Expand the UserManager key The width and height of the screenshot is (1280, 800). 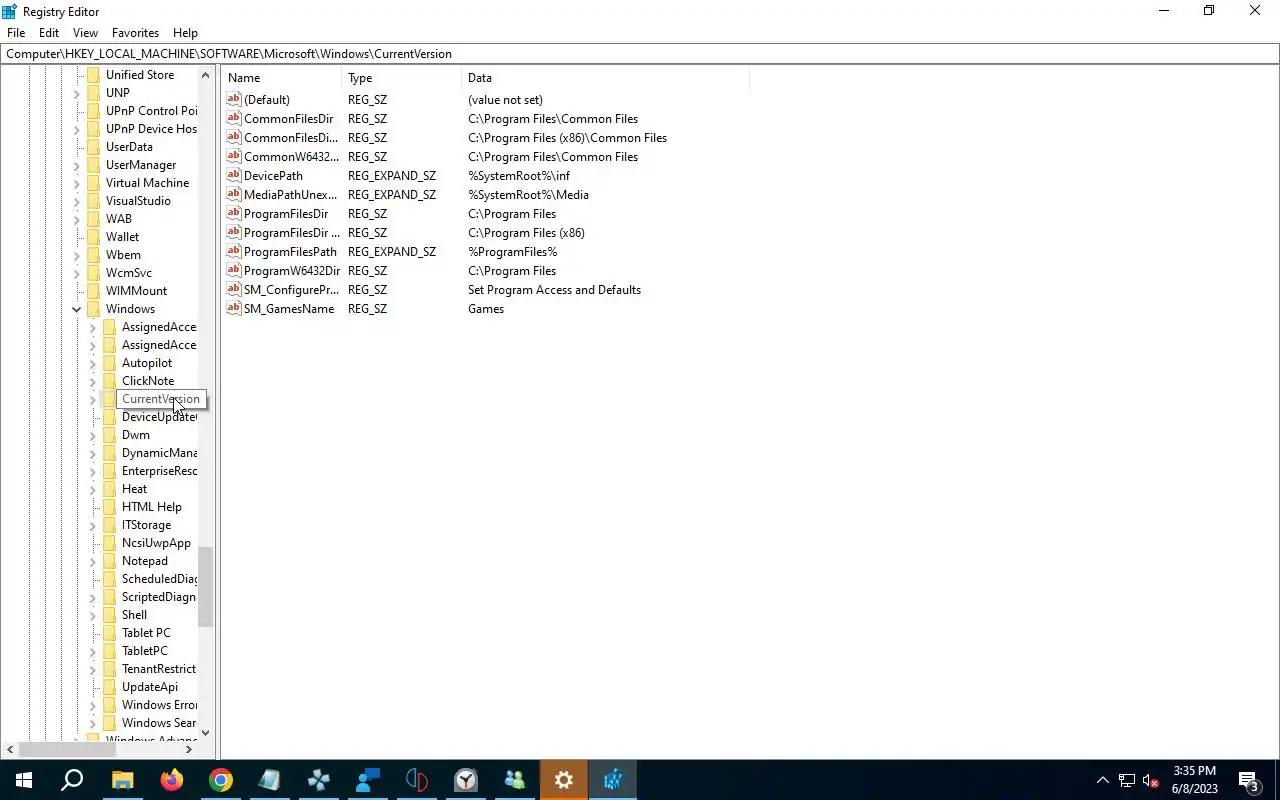click(77, 165)
